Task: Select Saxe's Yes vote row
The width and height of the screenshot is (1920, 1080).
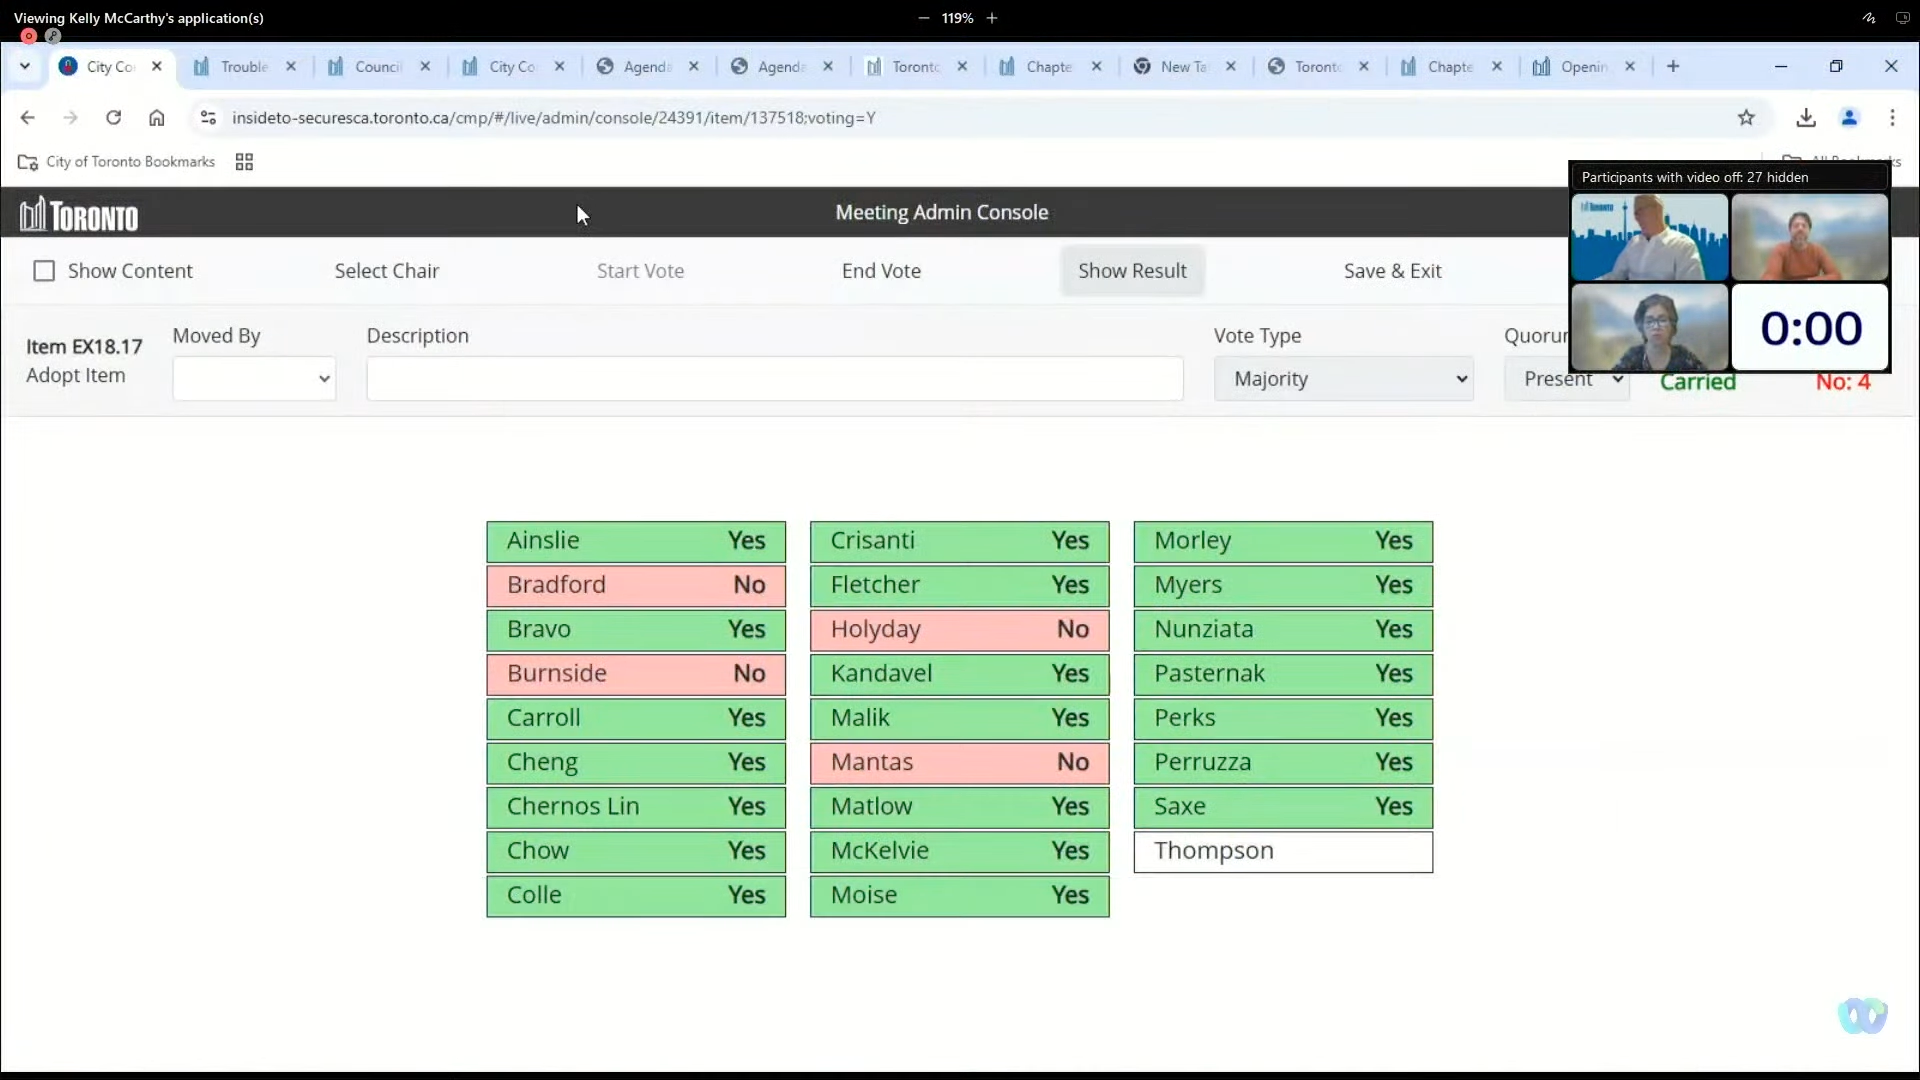Action: [x=1283, y=807]
